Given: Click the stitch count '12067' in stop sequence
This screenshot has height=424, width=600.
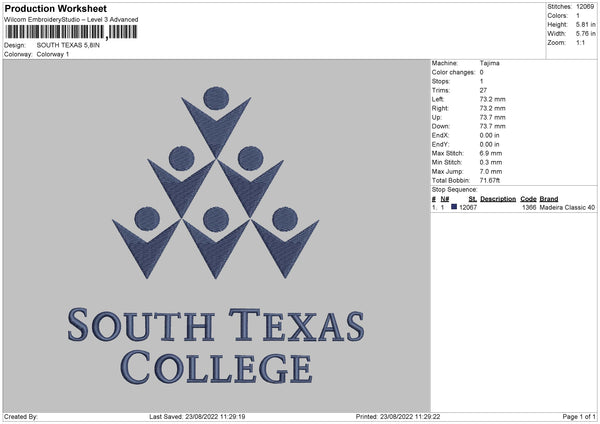Looking at the screenshot, I should point(468,207).
